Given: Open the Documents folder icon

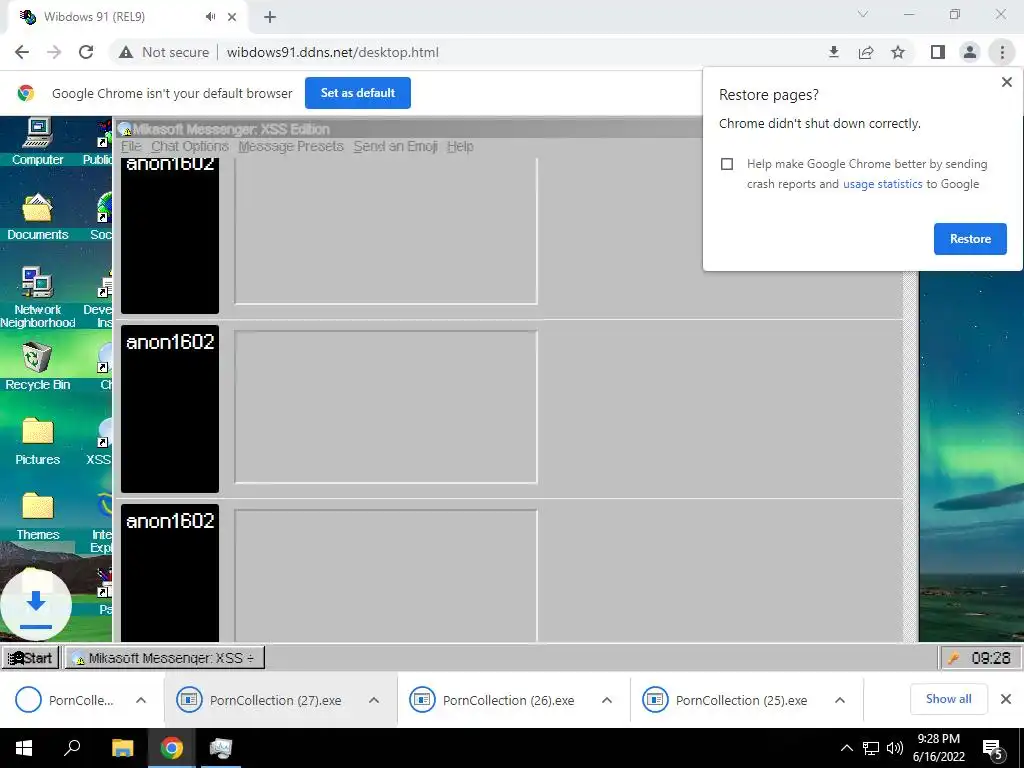Looking at the screenshot, I should pos(37,216).
